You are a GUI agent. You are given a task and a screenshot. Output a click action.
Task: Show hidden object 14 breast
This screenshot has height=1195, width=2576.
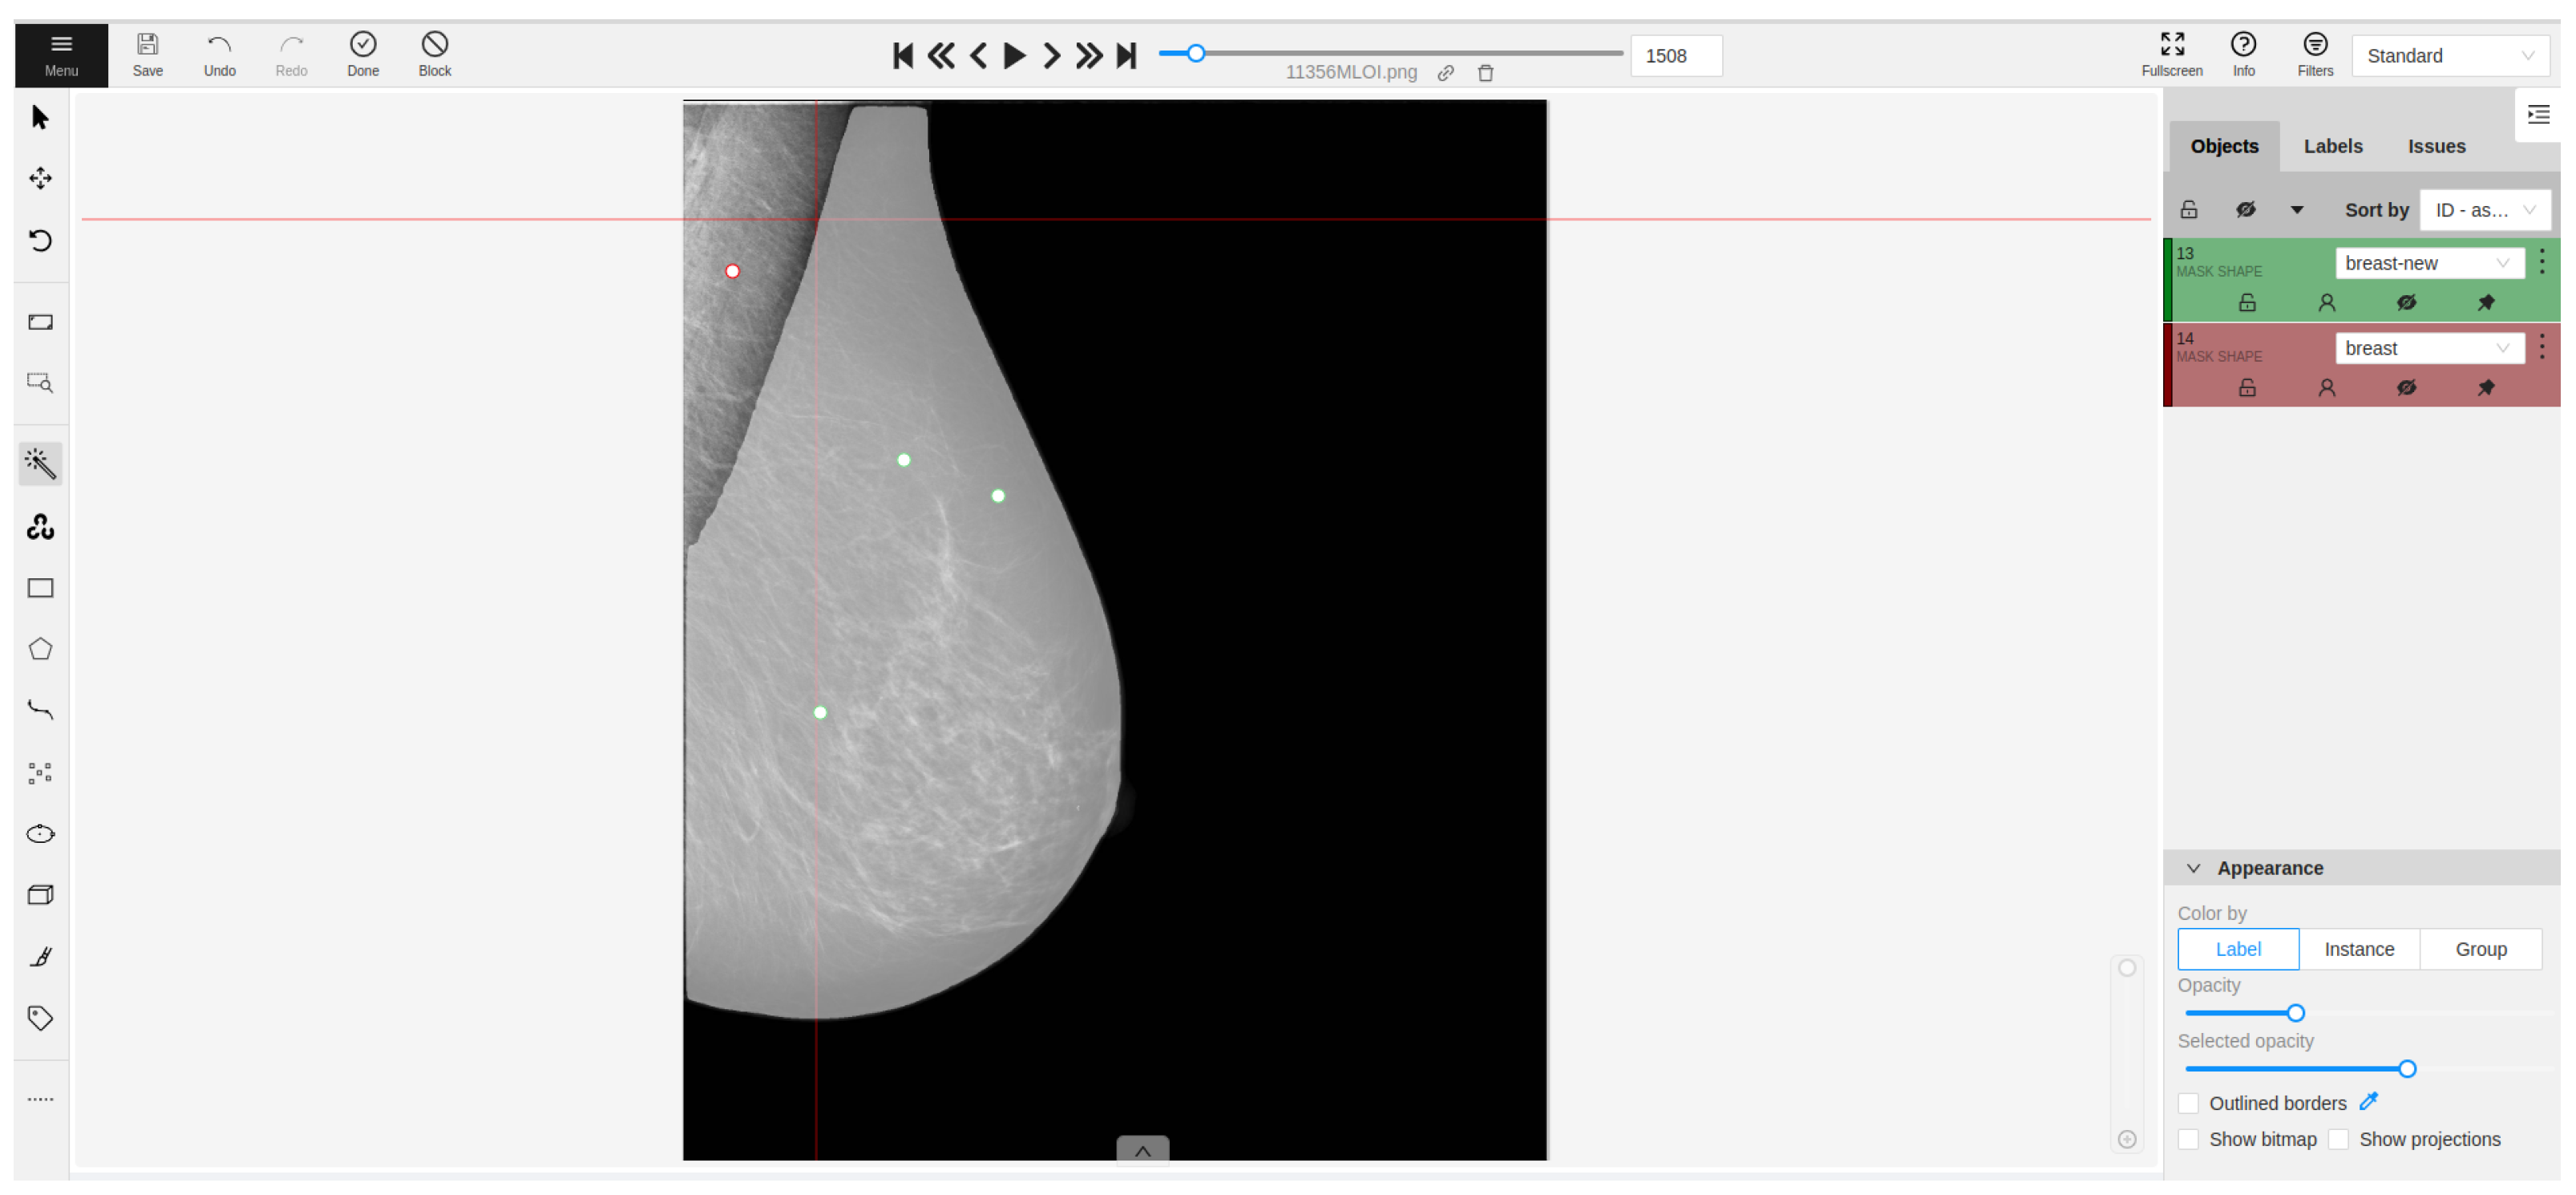click(x=2406, y=388)
